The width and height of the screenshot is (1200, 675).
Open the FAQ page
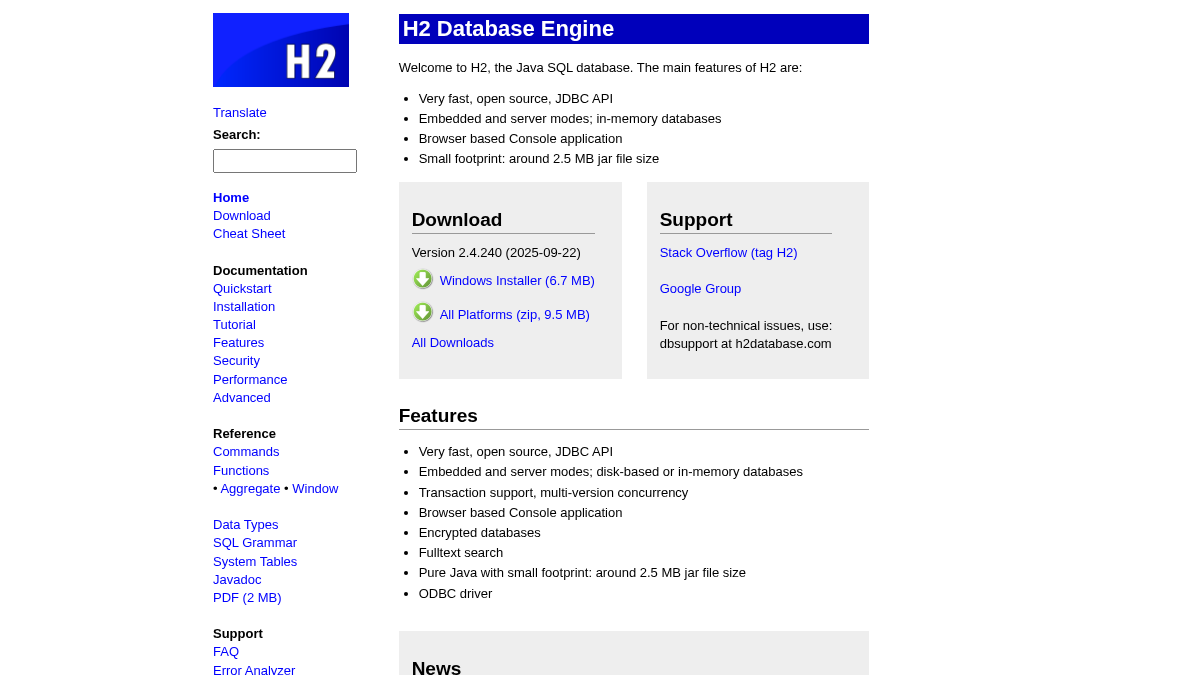point(226,652)
